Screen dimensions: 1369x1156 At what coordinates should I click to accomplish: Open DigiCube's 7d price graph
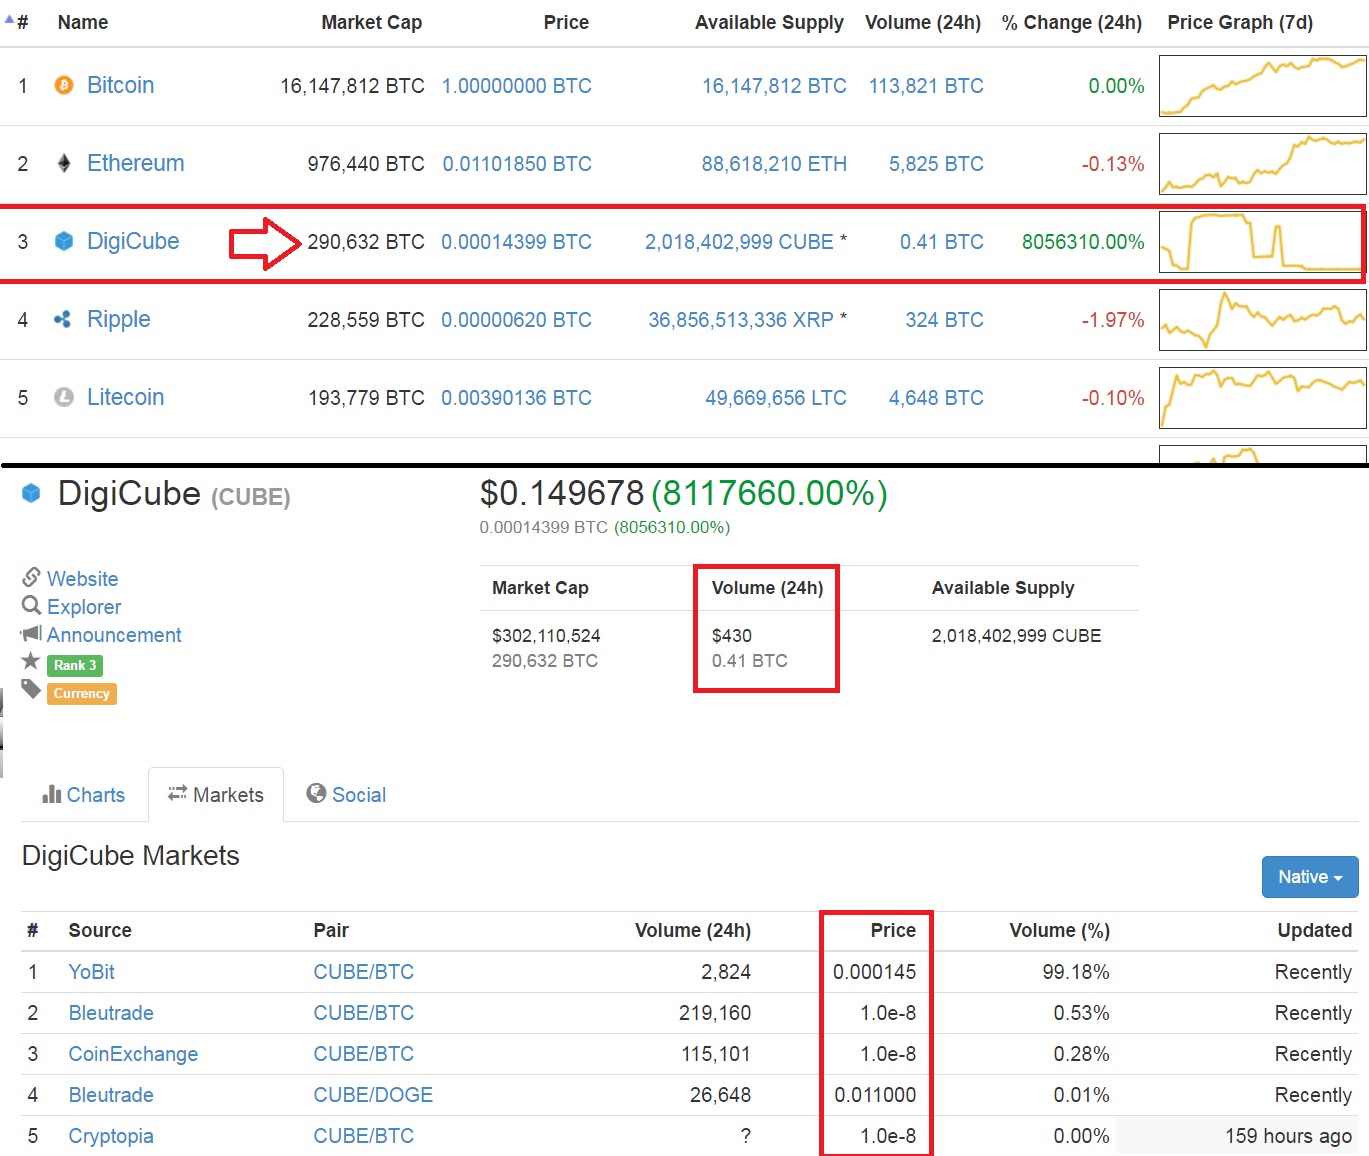pyautogui.click(x=1262, y=242)
